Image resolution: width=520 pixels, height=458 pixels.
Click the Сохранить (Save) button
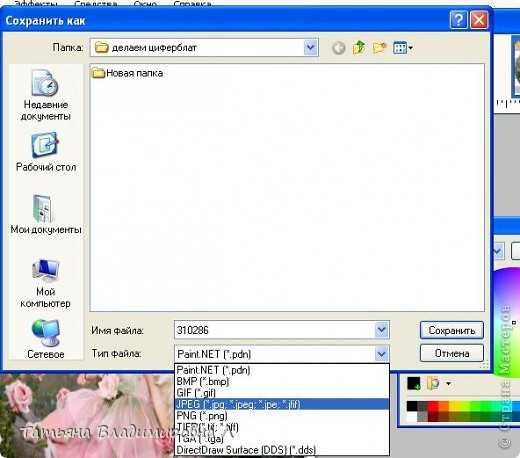point(452,330)
